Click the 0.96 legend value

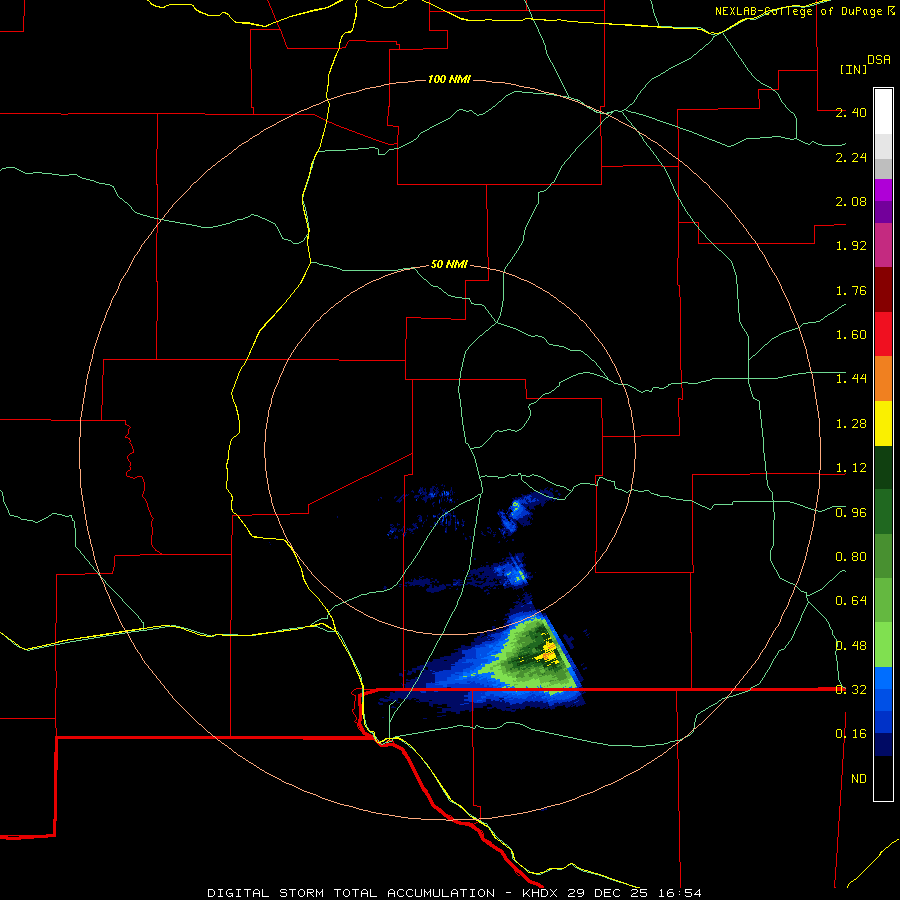point(851,513)
